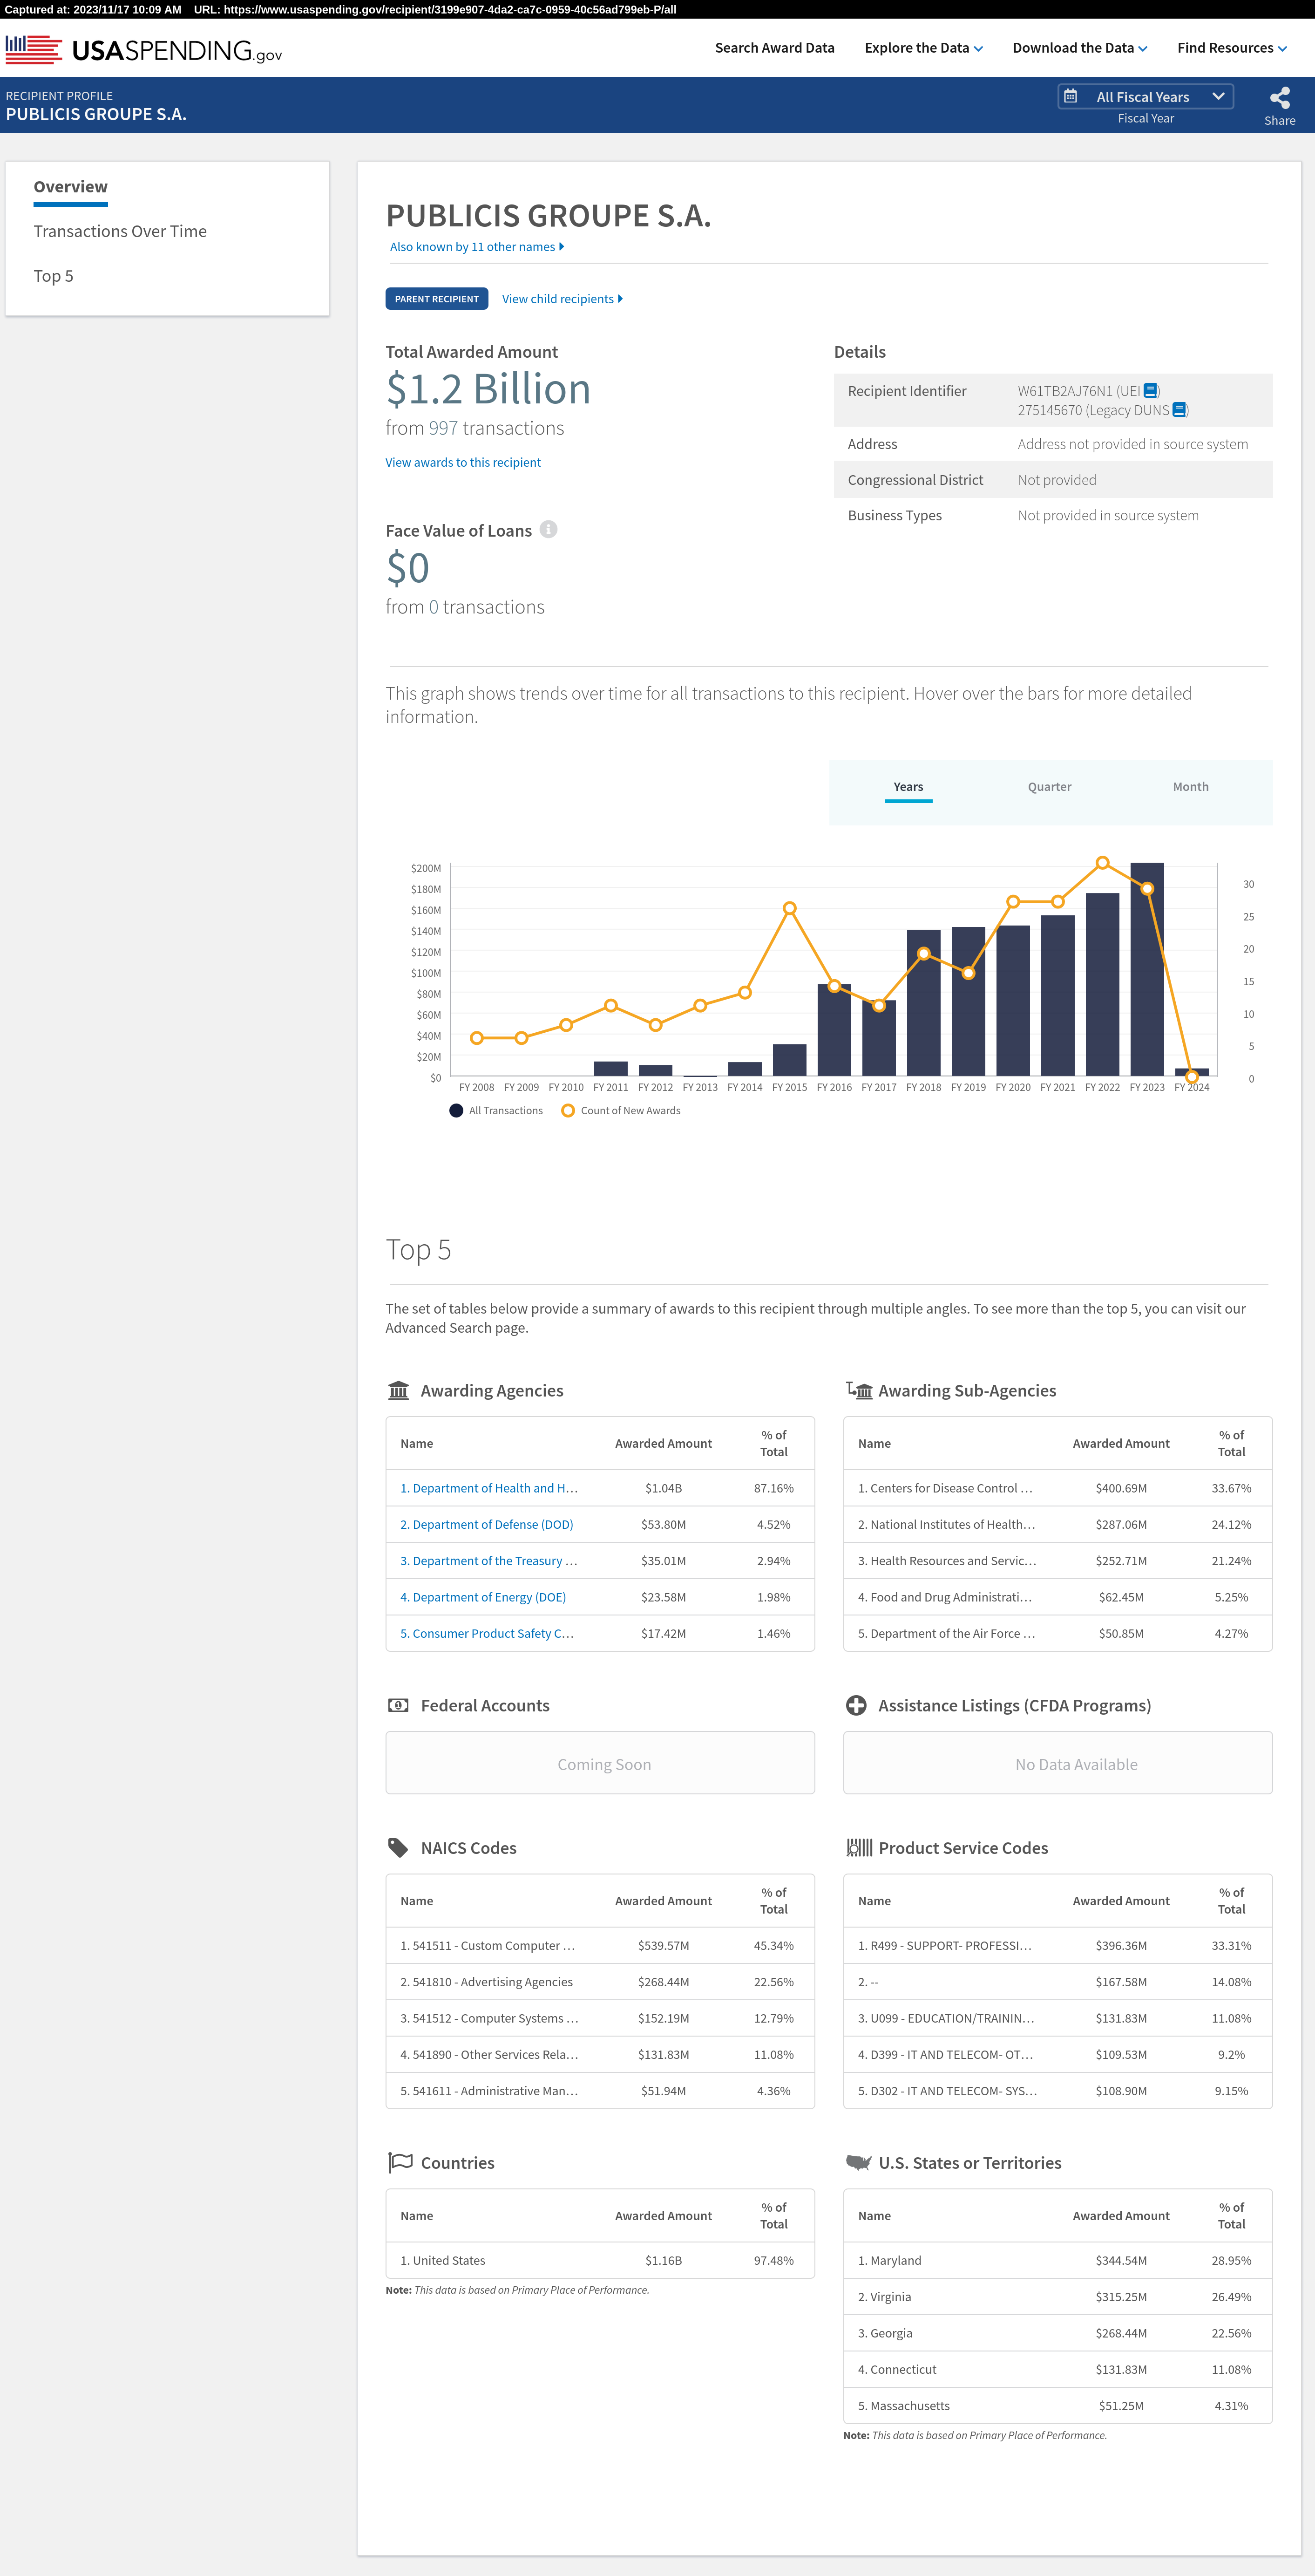Click the Parent Recipient badge
Image resolution: width=1315 pixels, height=2576 pixels.
point(437,299)
